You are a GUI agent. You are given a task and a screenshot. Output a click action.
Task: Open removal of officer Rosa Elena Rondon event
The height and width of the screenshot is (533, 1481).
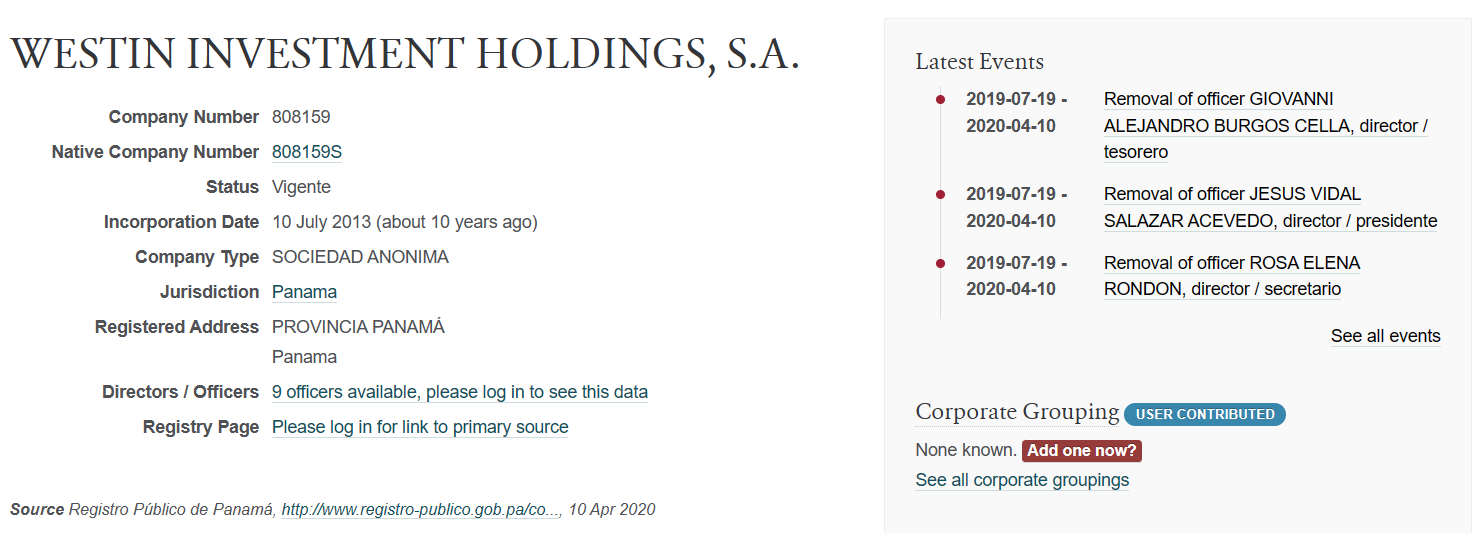[1232, 276]
